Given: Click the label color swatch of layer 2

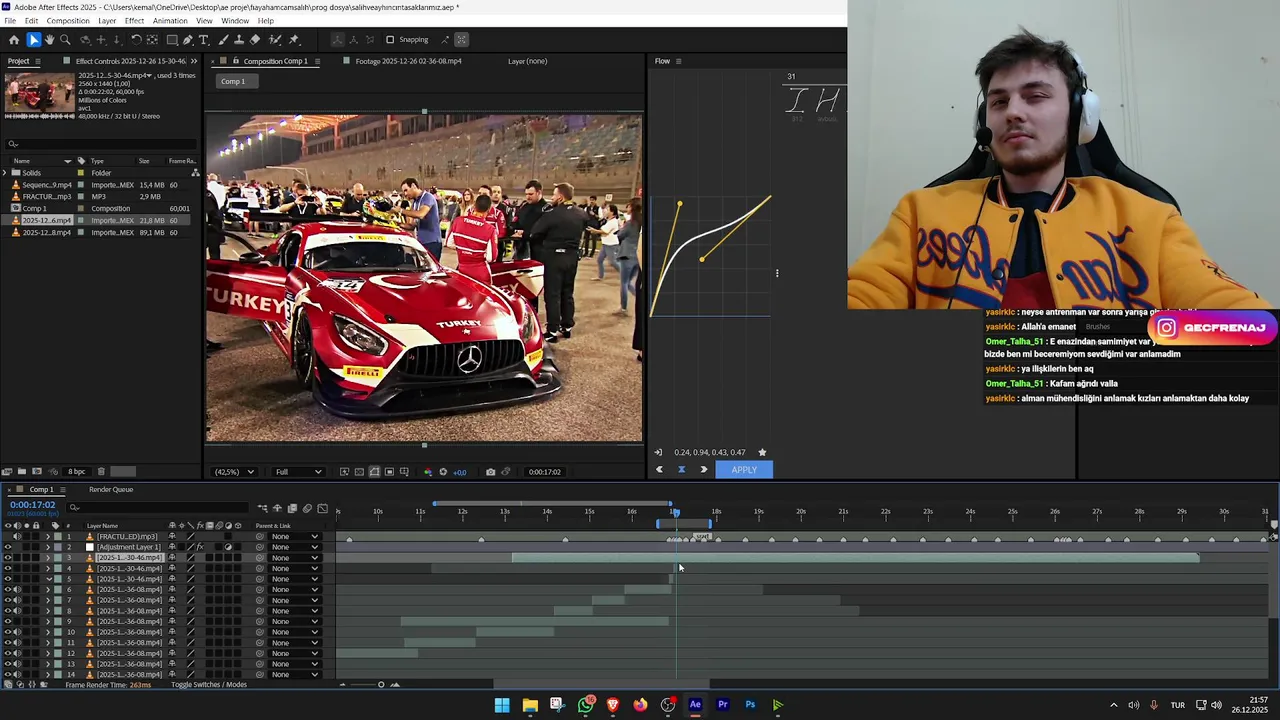Looking at the screenshot, I should click(58, 547).
